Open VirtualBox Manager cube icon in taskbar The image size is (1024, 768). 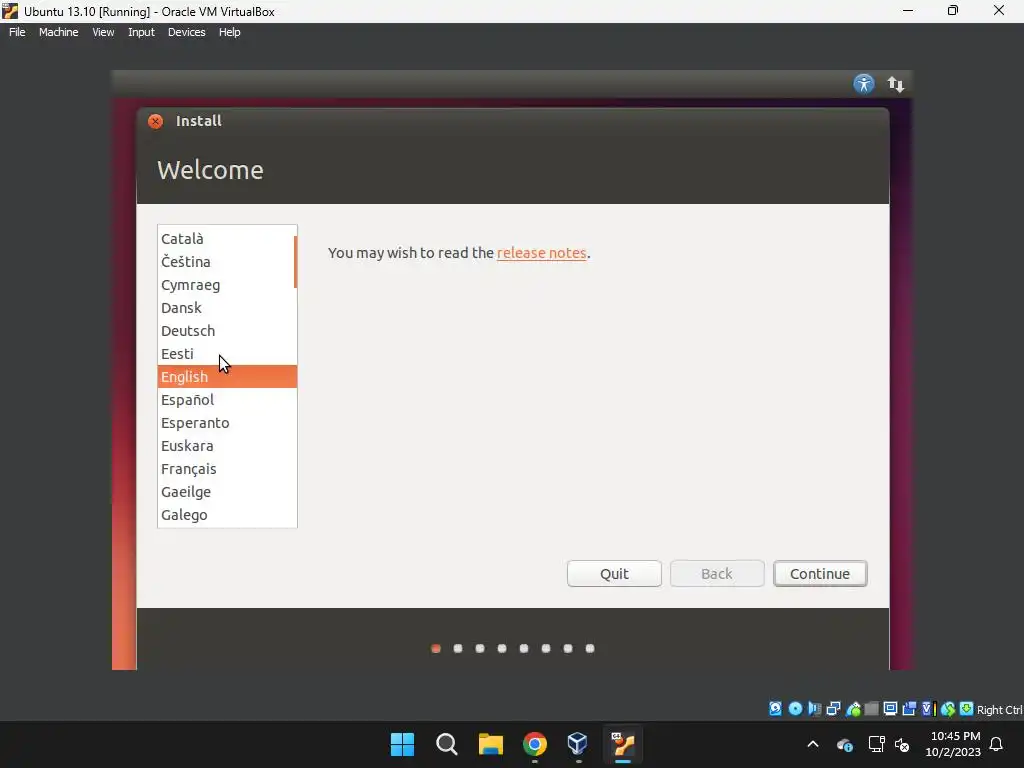(x=578, y=744)
